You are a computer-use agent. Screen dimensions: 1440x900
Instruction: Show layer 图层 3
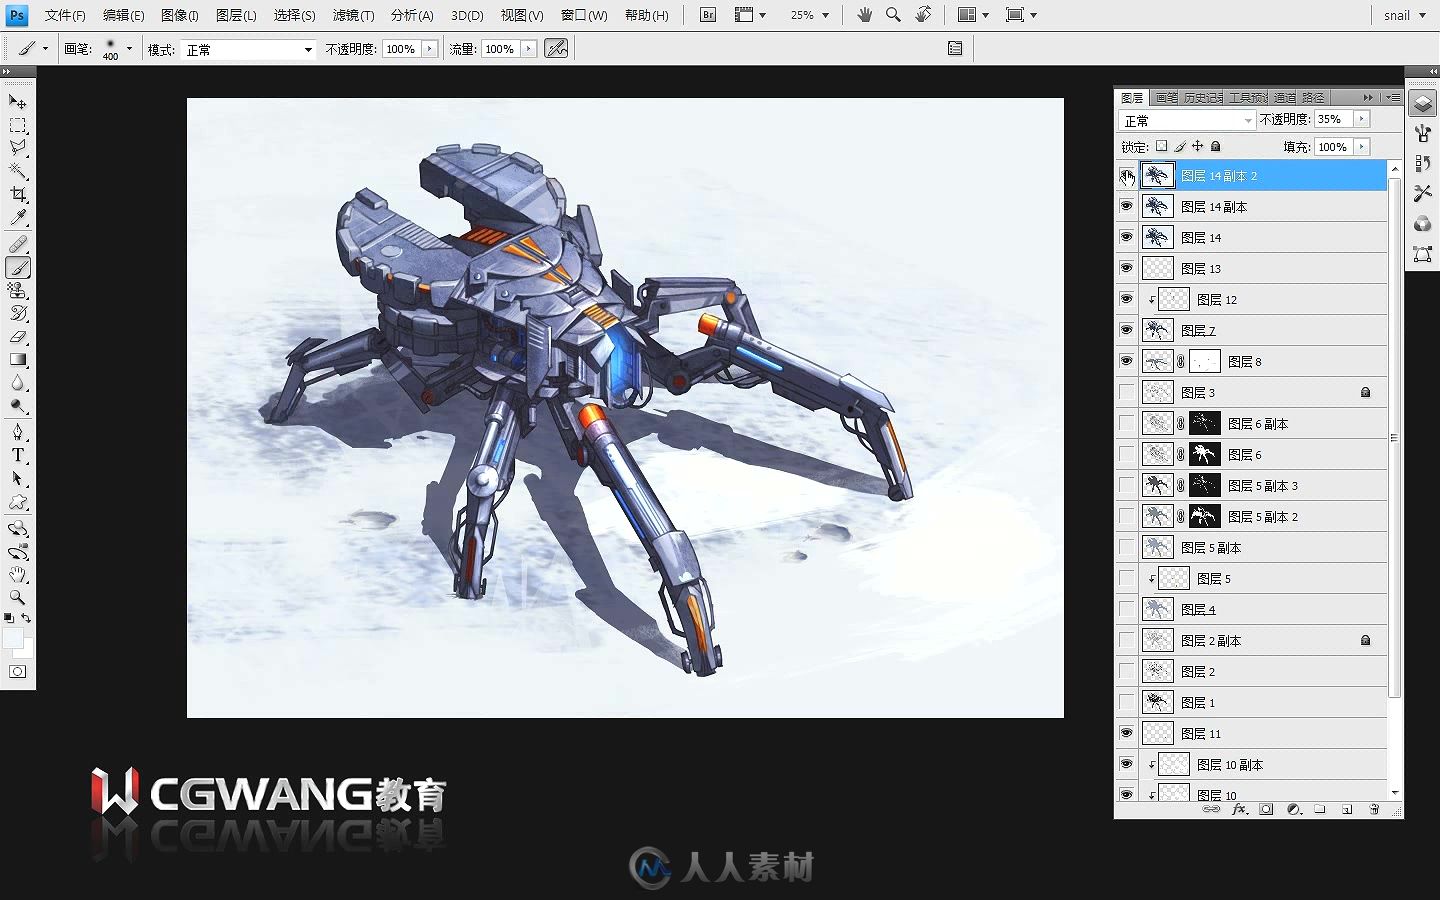pyautogui.click(x=1126, y=392)
